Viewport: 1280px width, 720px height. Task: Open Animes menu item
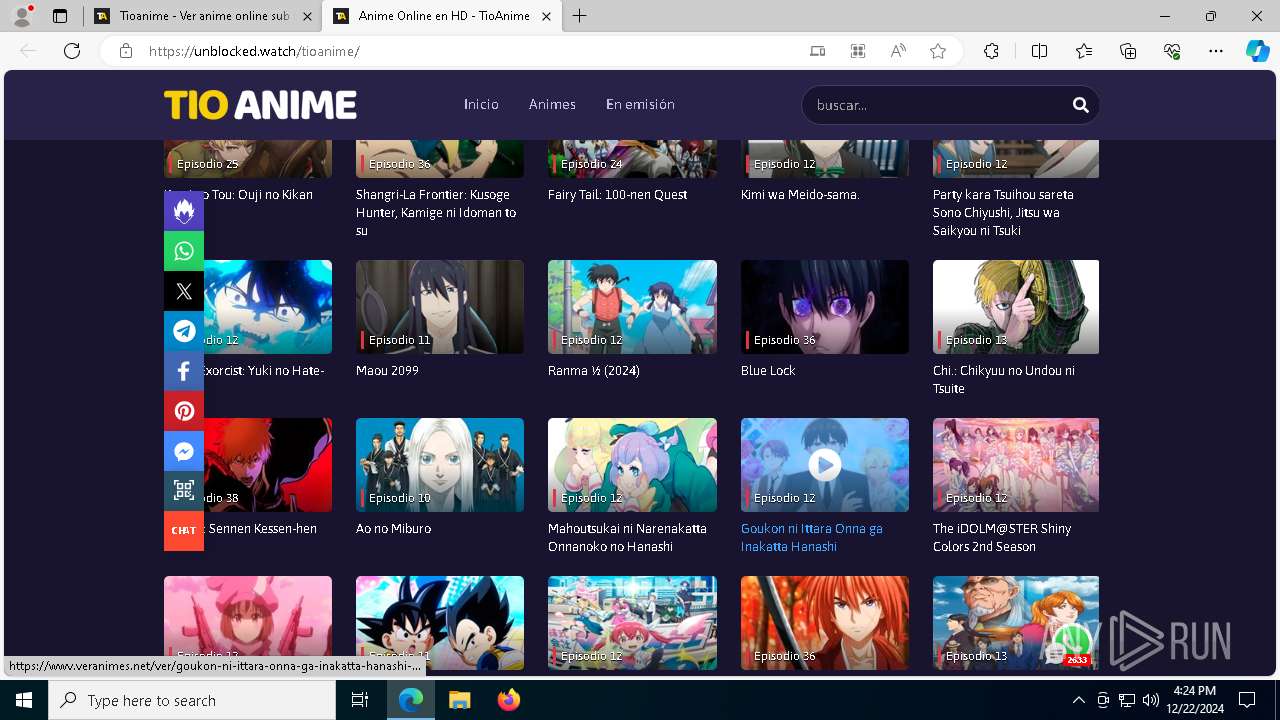click(552, 104)
